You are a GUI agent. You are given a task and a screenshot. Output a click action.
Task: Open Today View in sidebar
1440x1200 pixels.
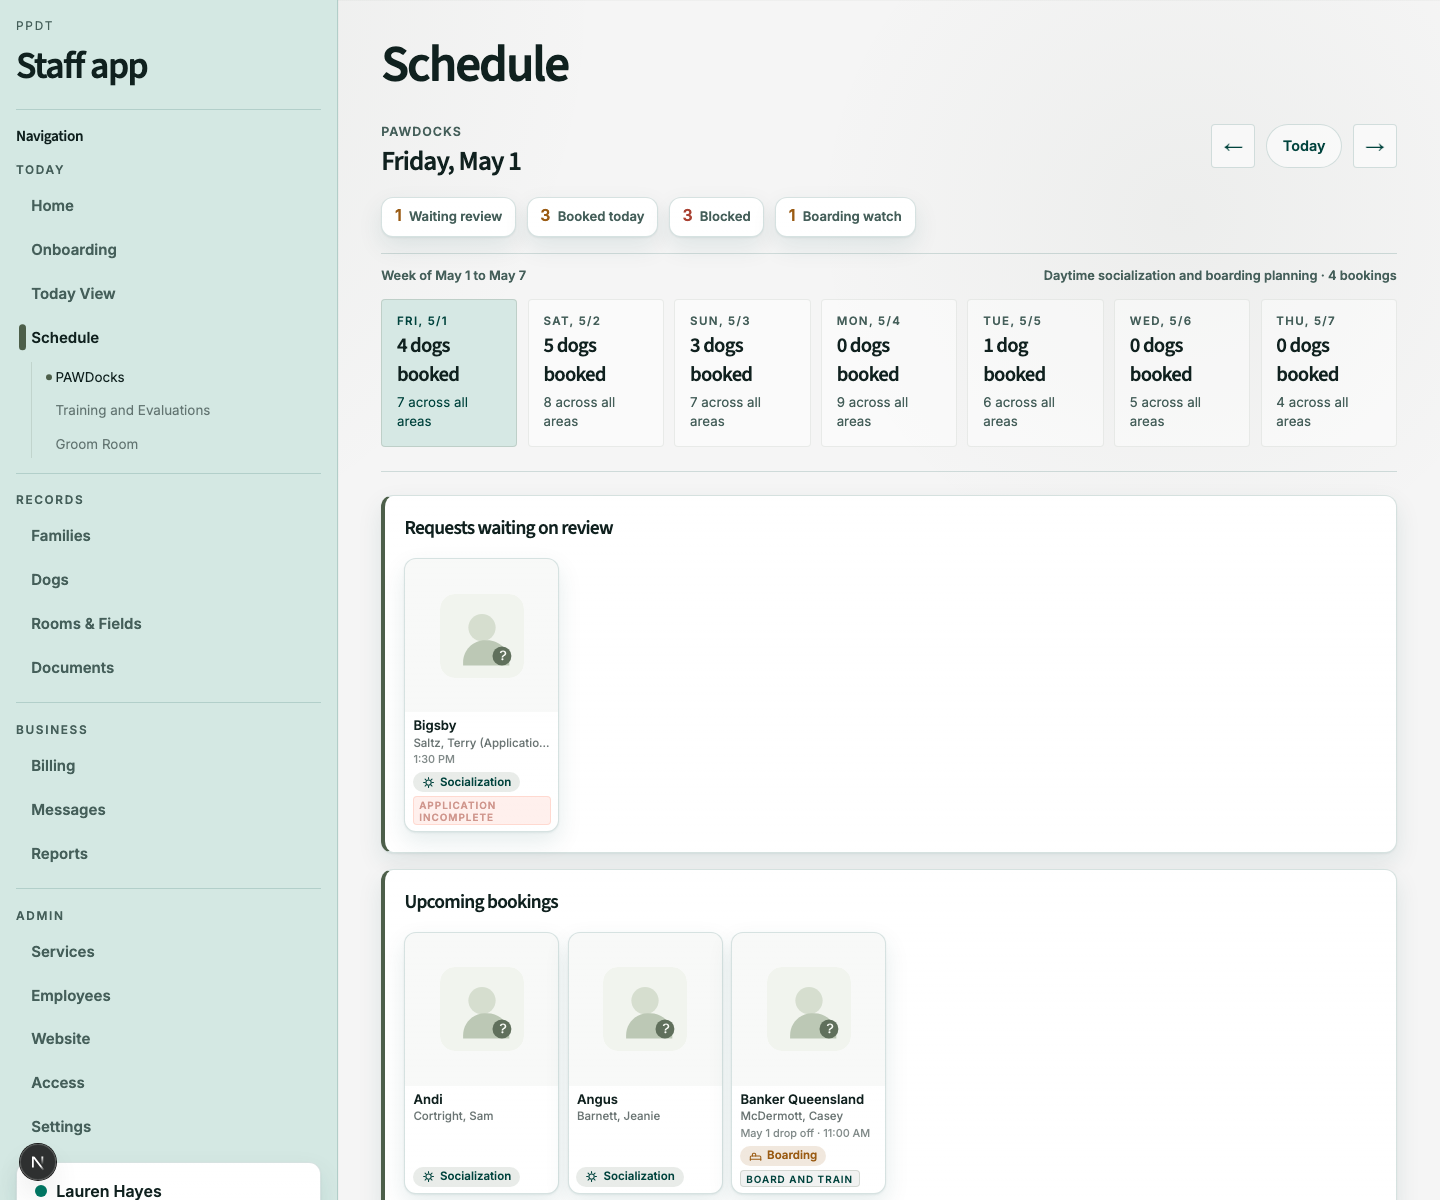[x=73, y=294]
